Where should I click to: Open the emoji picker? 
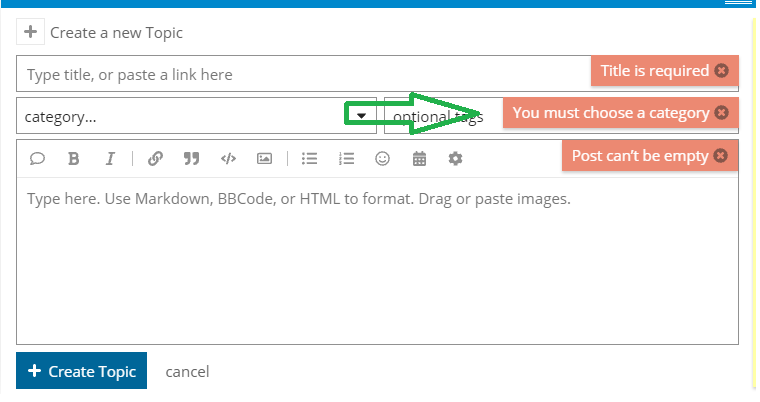(382, 159)
